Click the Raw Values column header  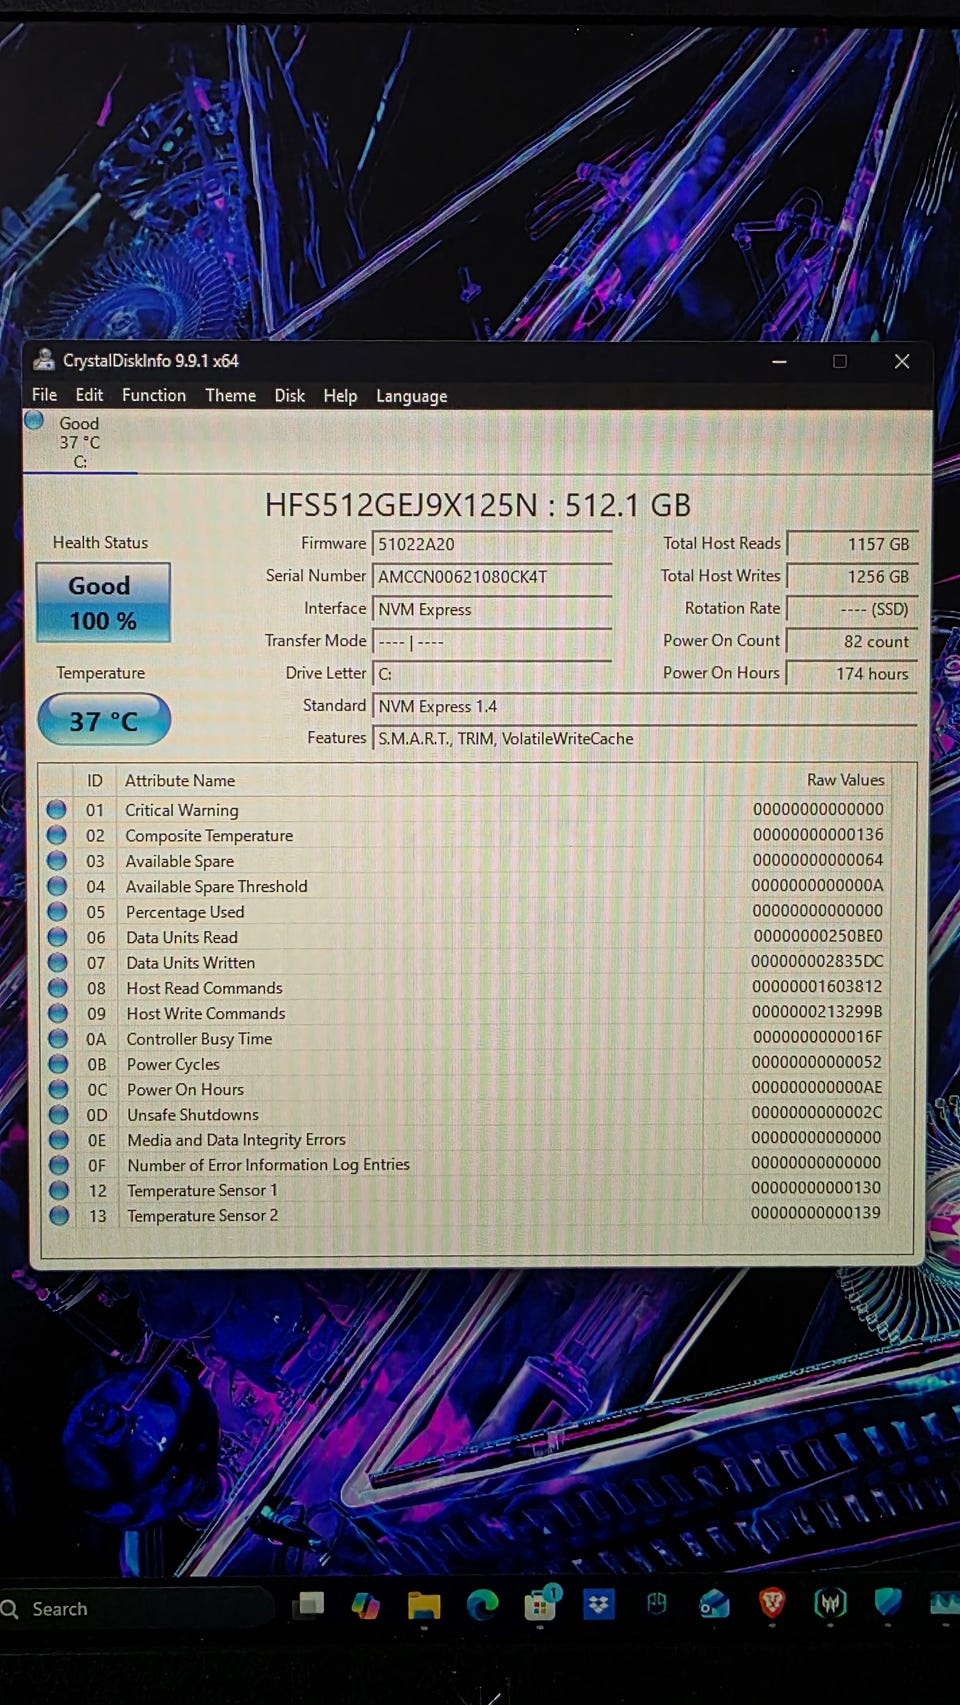846,779
